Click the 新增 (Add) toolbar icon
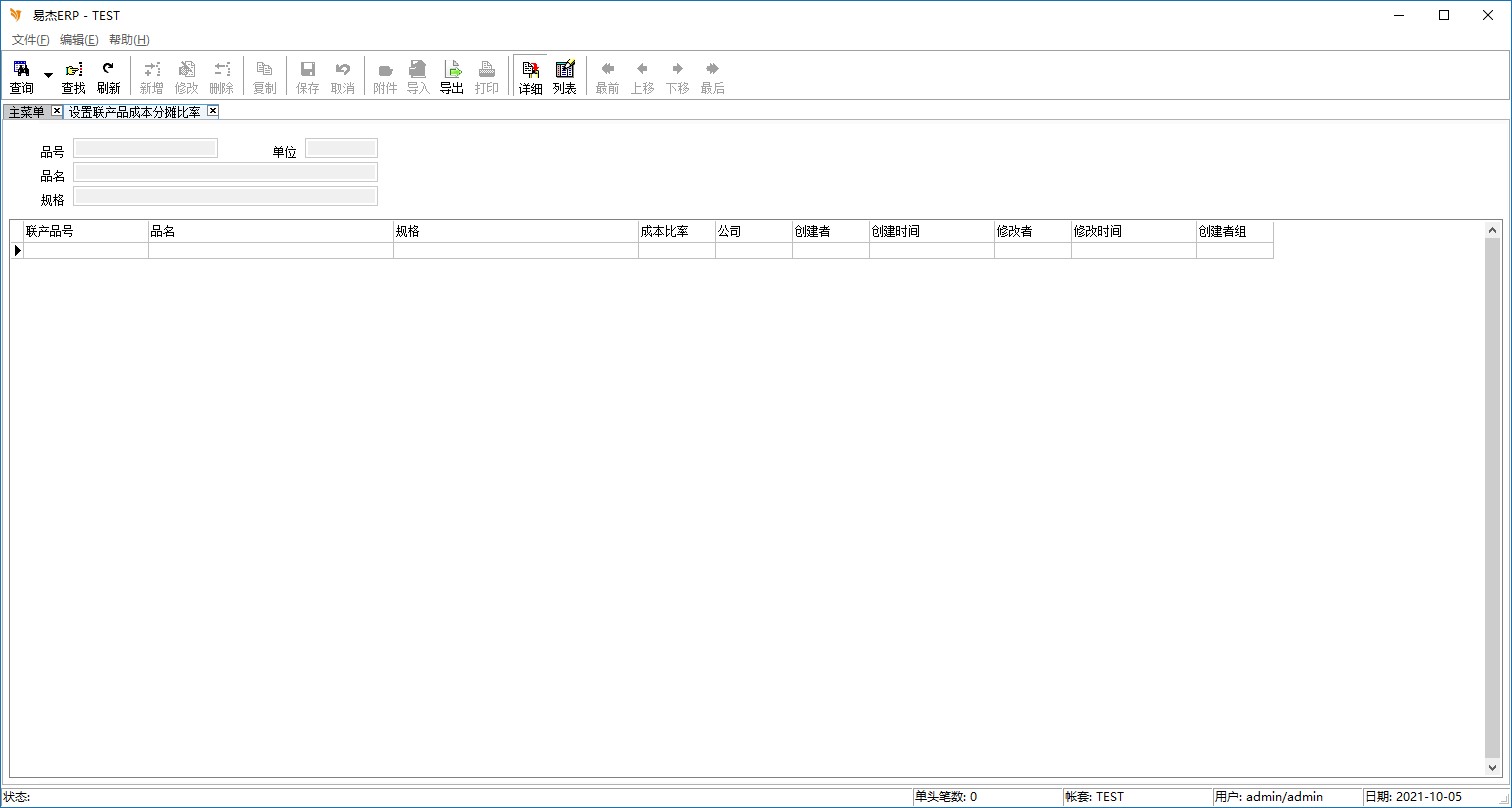The width and height of the screenshot is (1512, 808). [151, 77]
